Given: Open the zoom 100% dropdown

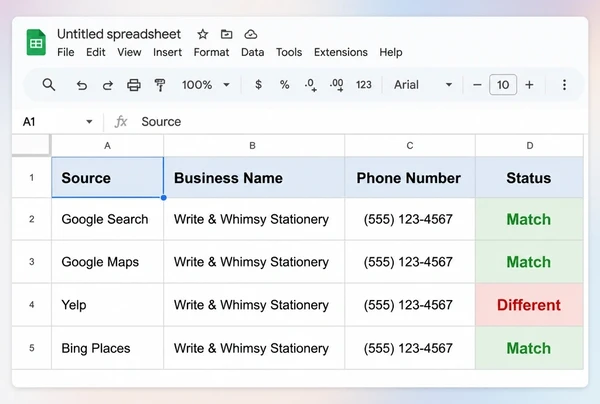Looking at the screenshot, I should (206, 85).
